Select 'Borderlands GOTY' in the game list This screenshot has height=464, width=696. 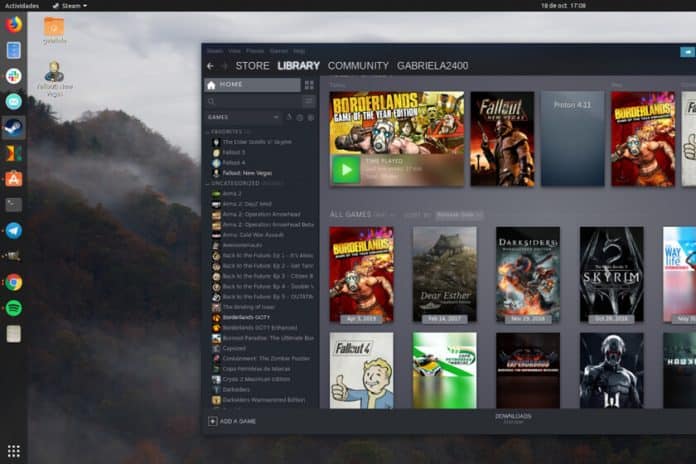click(x=246, y=317)
